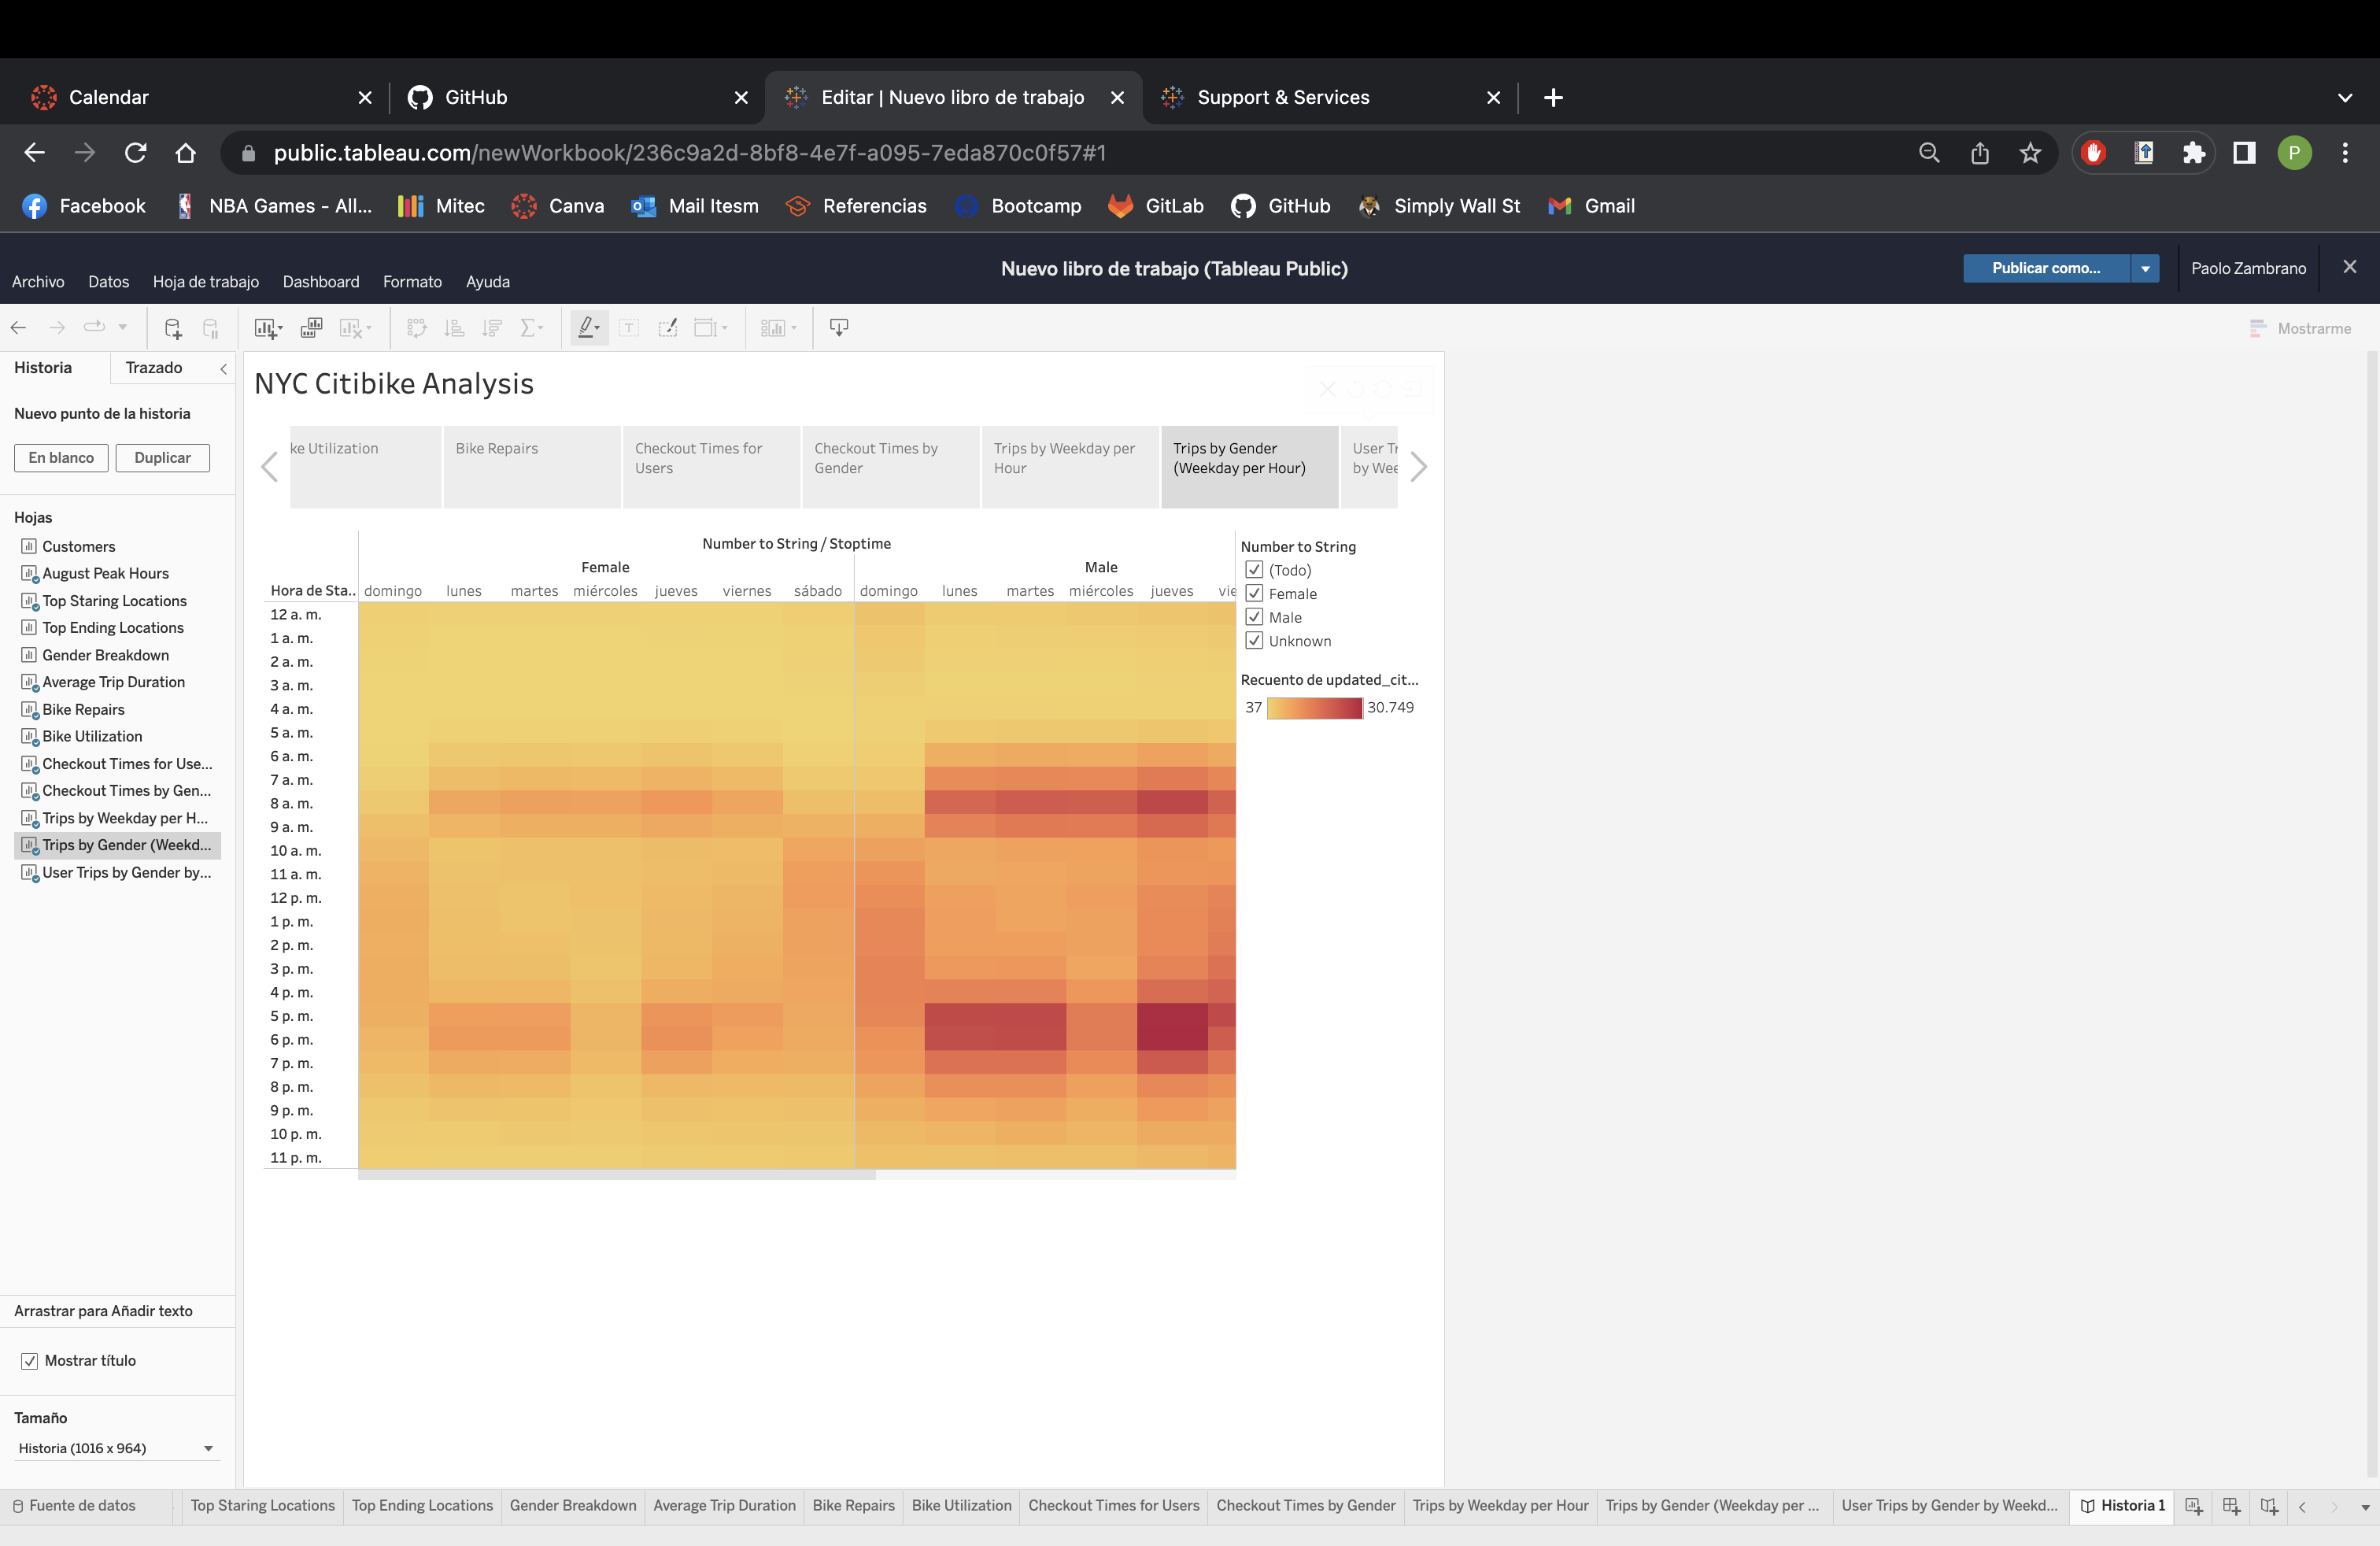Click the highlight pen tool icon
The image size is (2380, 1546).
(588, 328)
